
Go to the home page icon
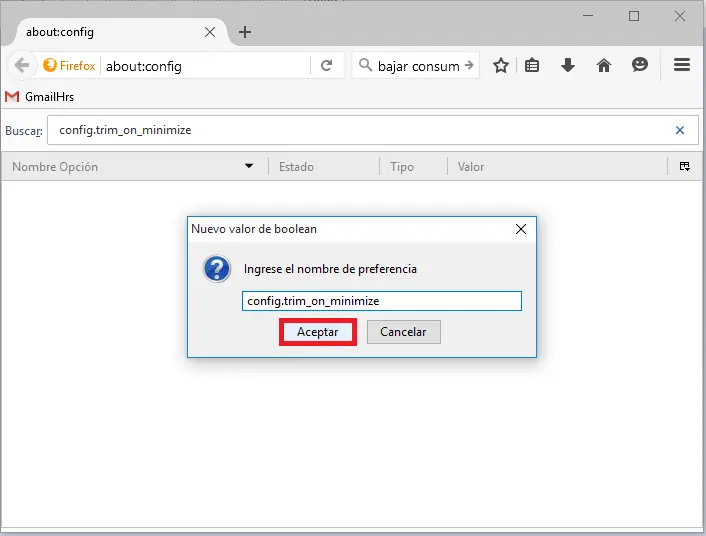coord(604,66)
